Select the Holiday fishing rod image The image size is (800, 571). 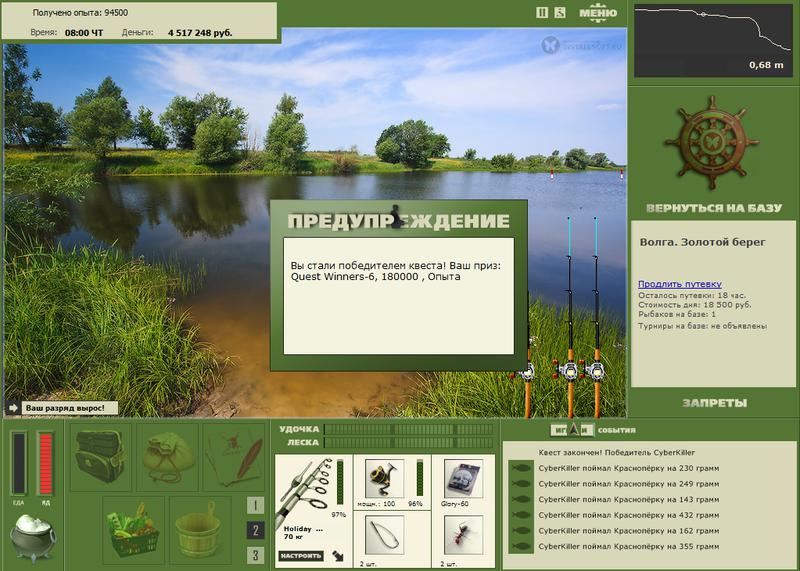coord(304,491)
